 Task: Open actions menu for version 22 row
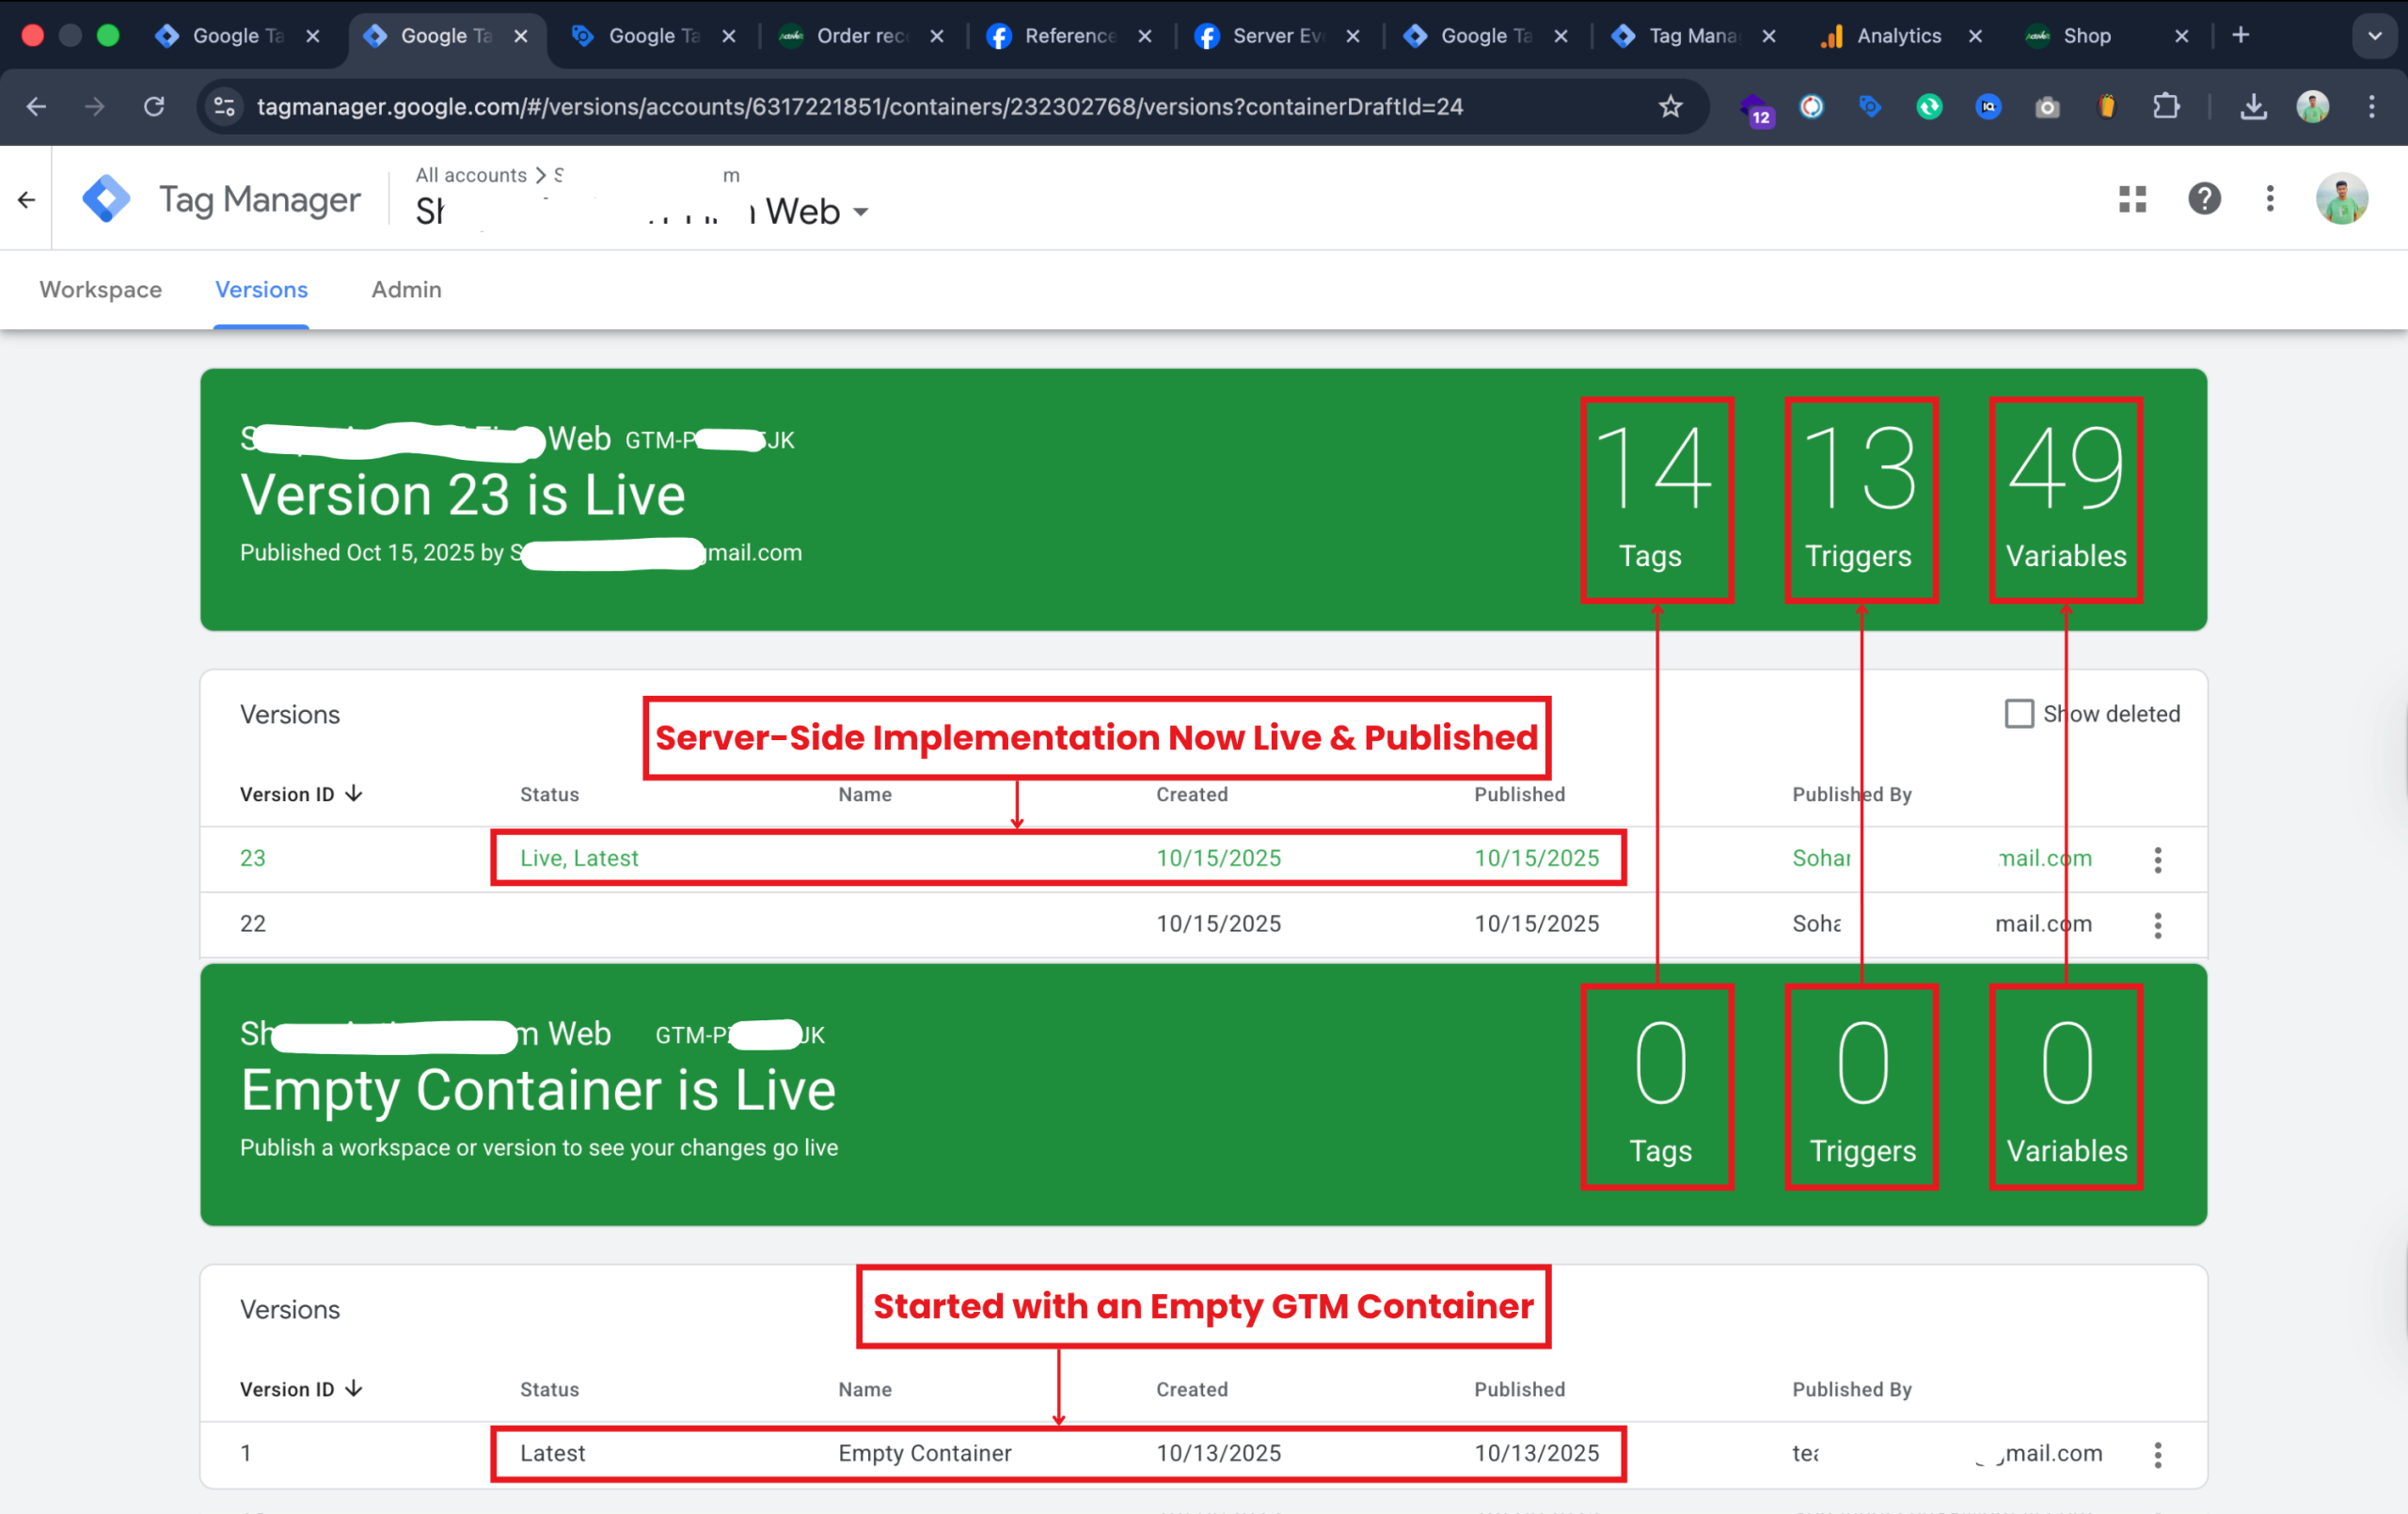(2157, 925)
